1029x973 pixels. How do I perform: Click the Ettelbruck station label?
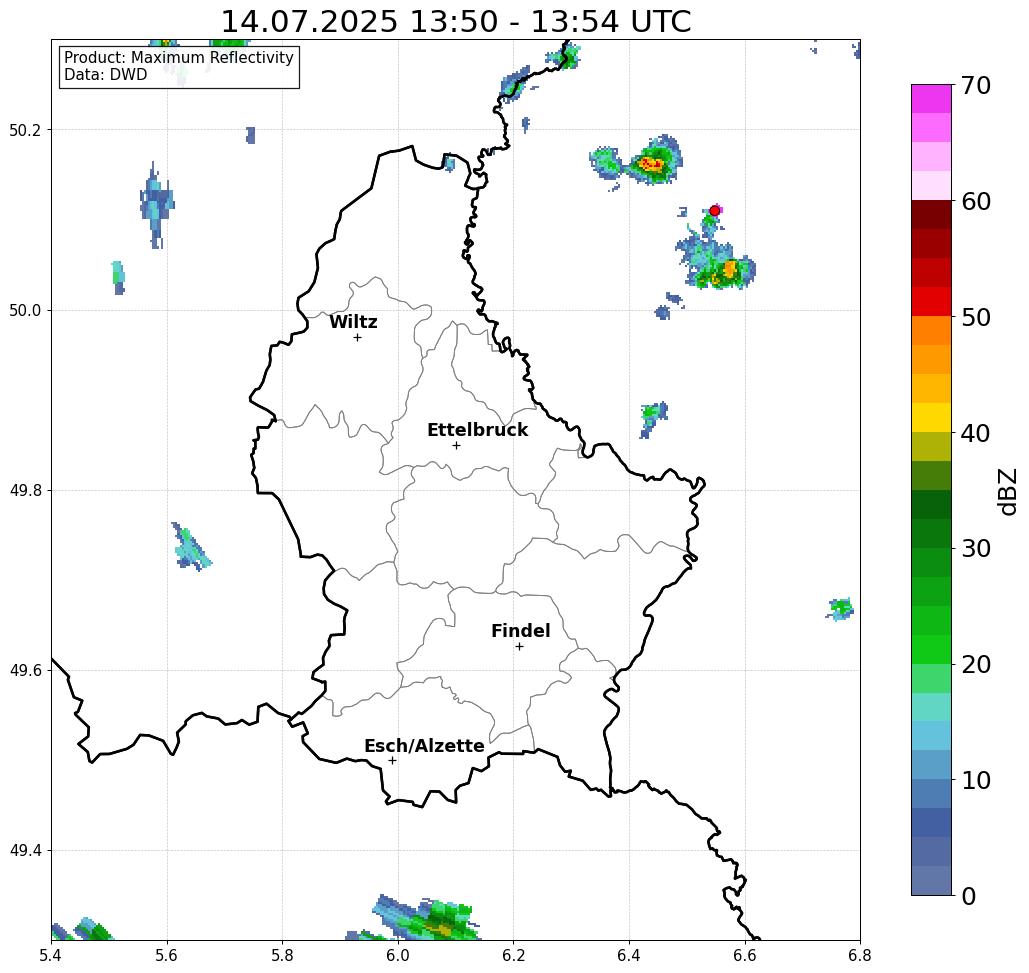tap(477, 430)
